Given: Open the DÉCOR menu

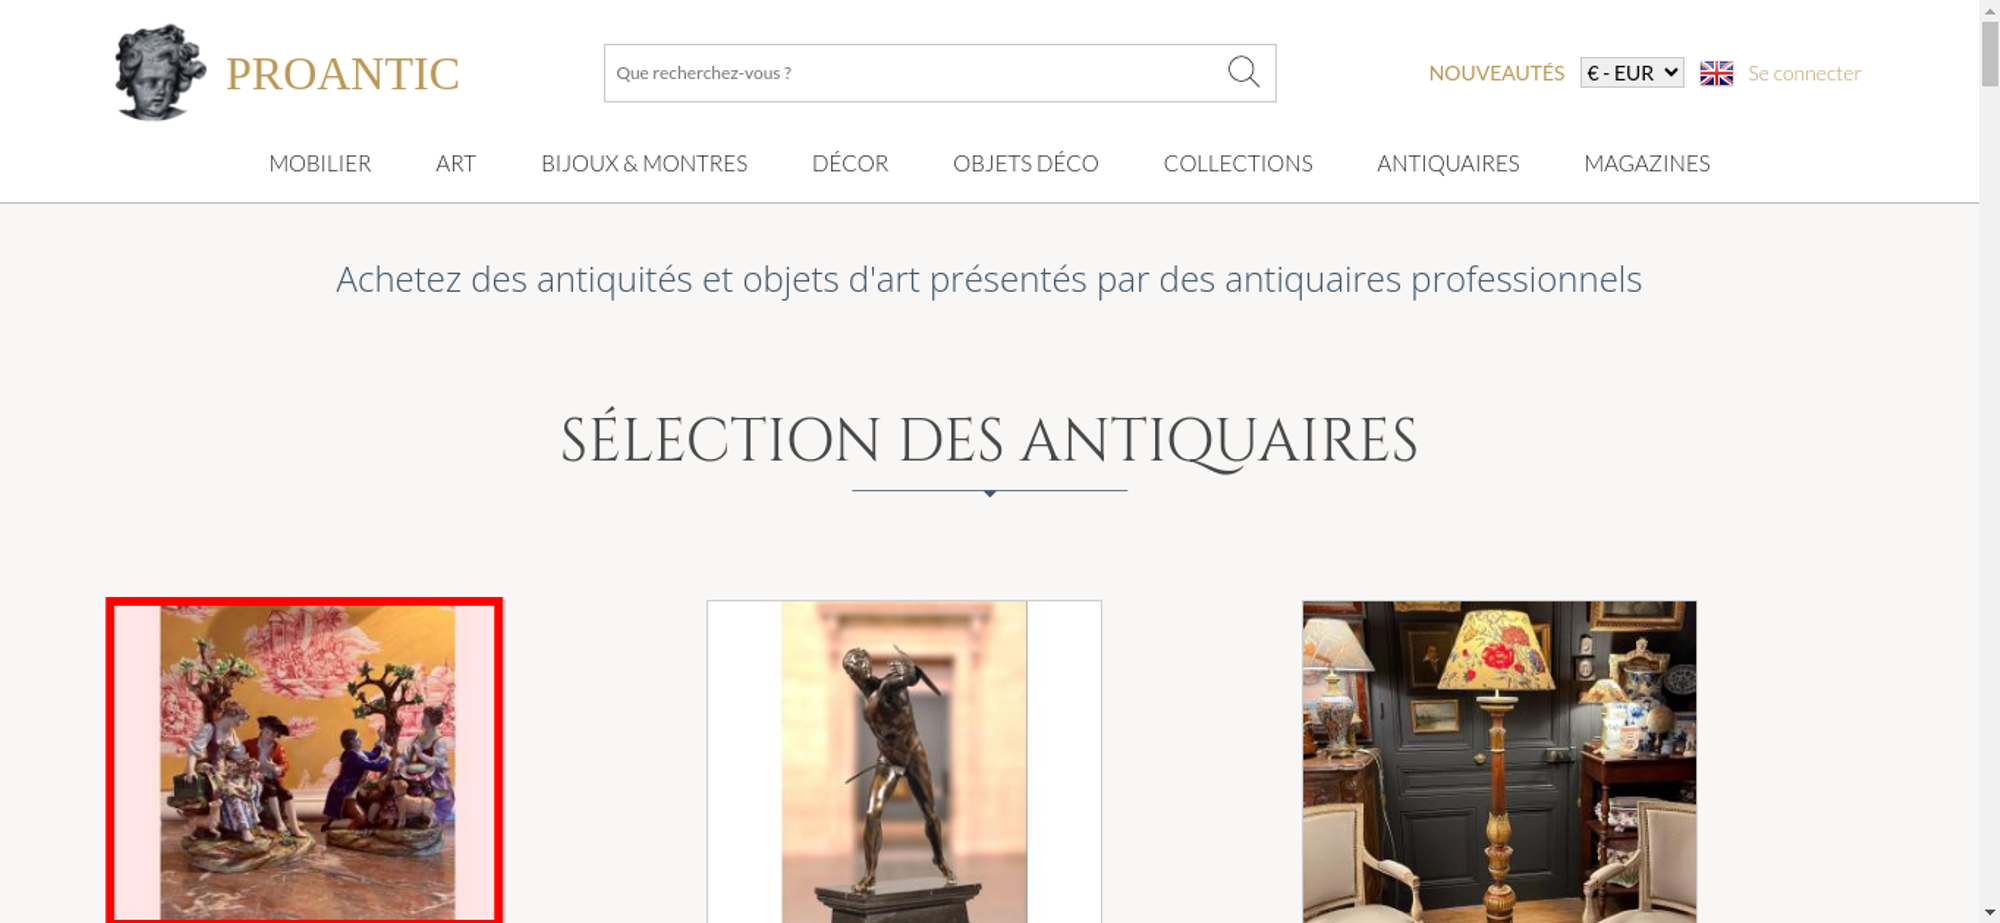Looking at the screenshot, I should tap(850, 163).
